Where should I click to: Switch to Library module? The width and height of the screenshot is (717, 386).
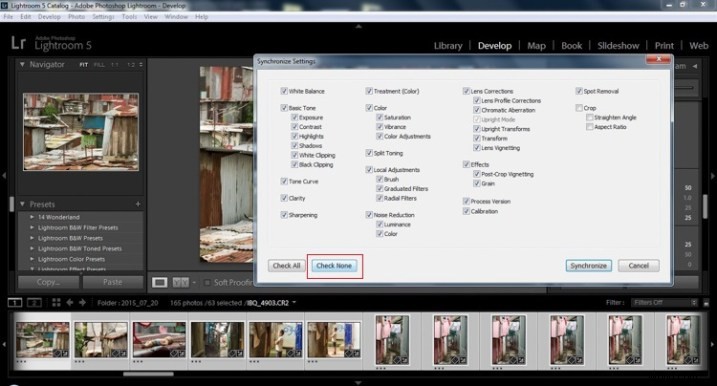pos(448,46)
